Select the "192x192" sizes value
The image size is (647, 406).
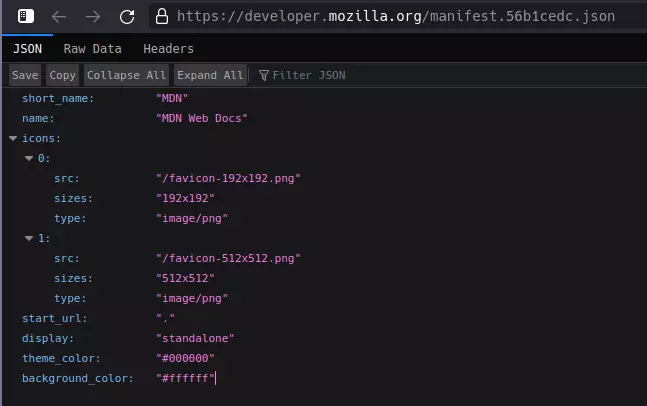coord(185,198)
